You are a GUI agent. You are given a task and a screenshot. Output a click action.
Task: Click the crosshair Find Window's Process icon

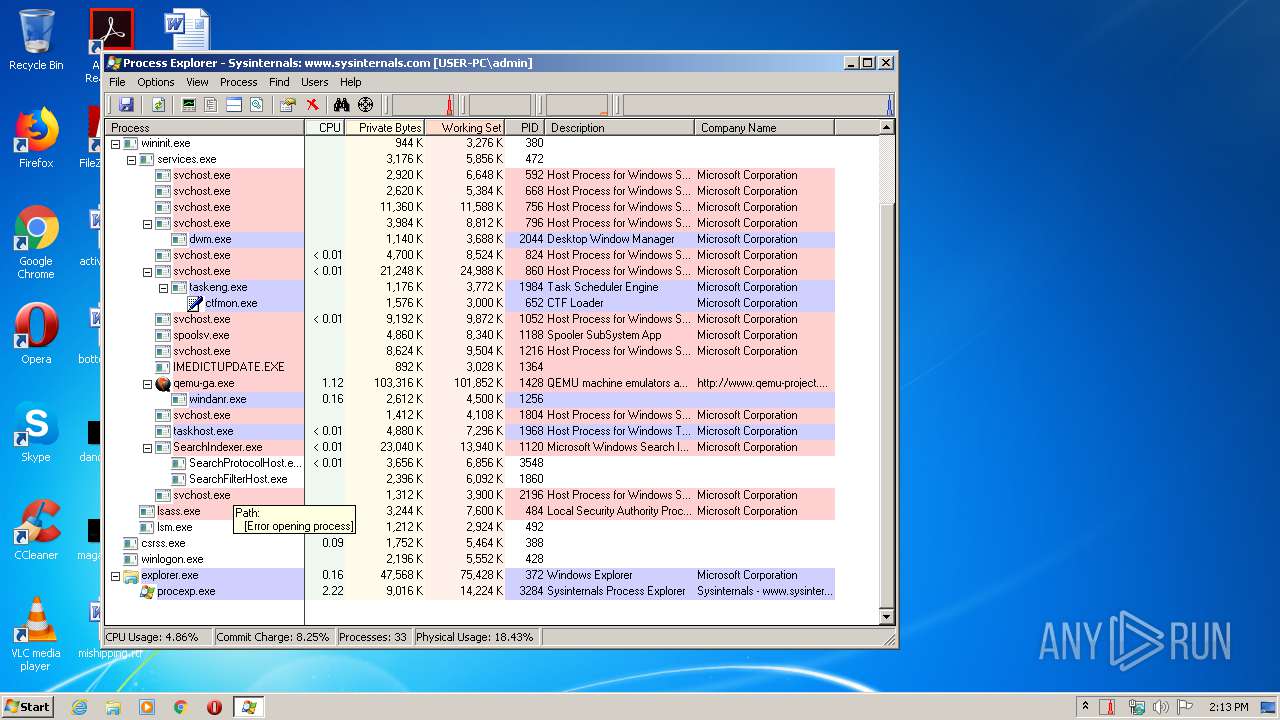coord(366,105)
